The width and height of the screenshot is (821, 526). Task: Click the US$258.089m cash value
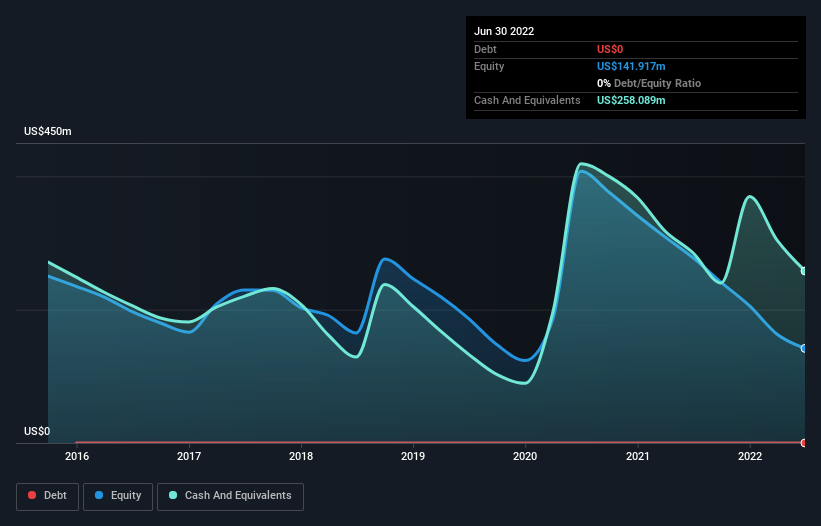pos(631,100)
